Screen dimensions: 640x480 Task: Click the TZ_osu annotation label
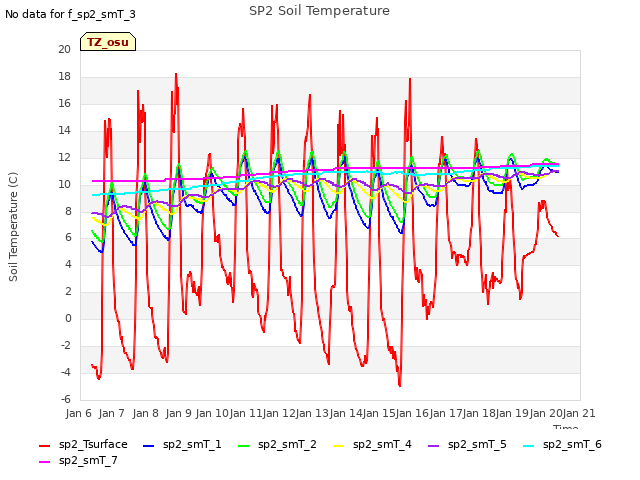(x=108, y=42)
